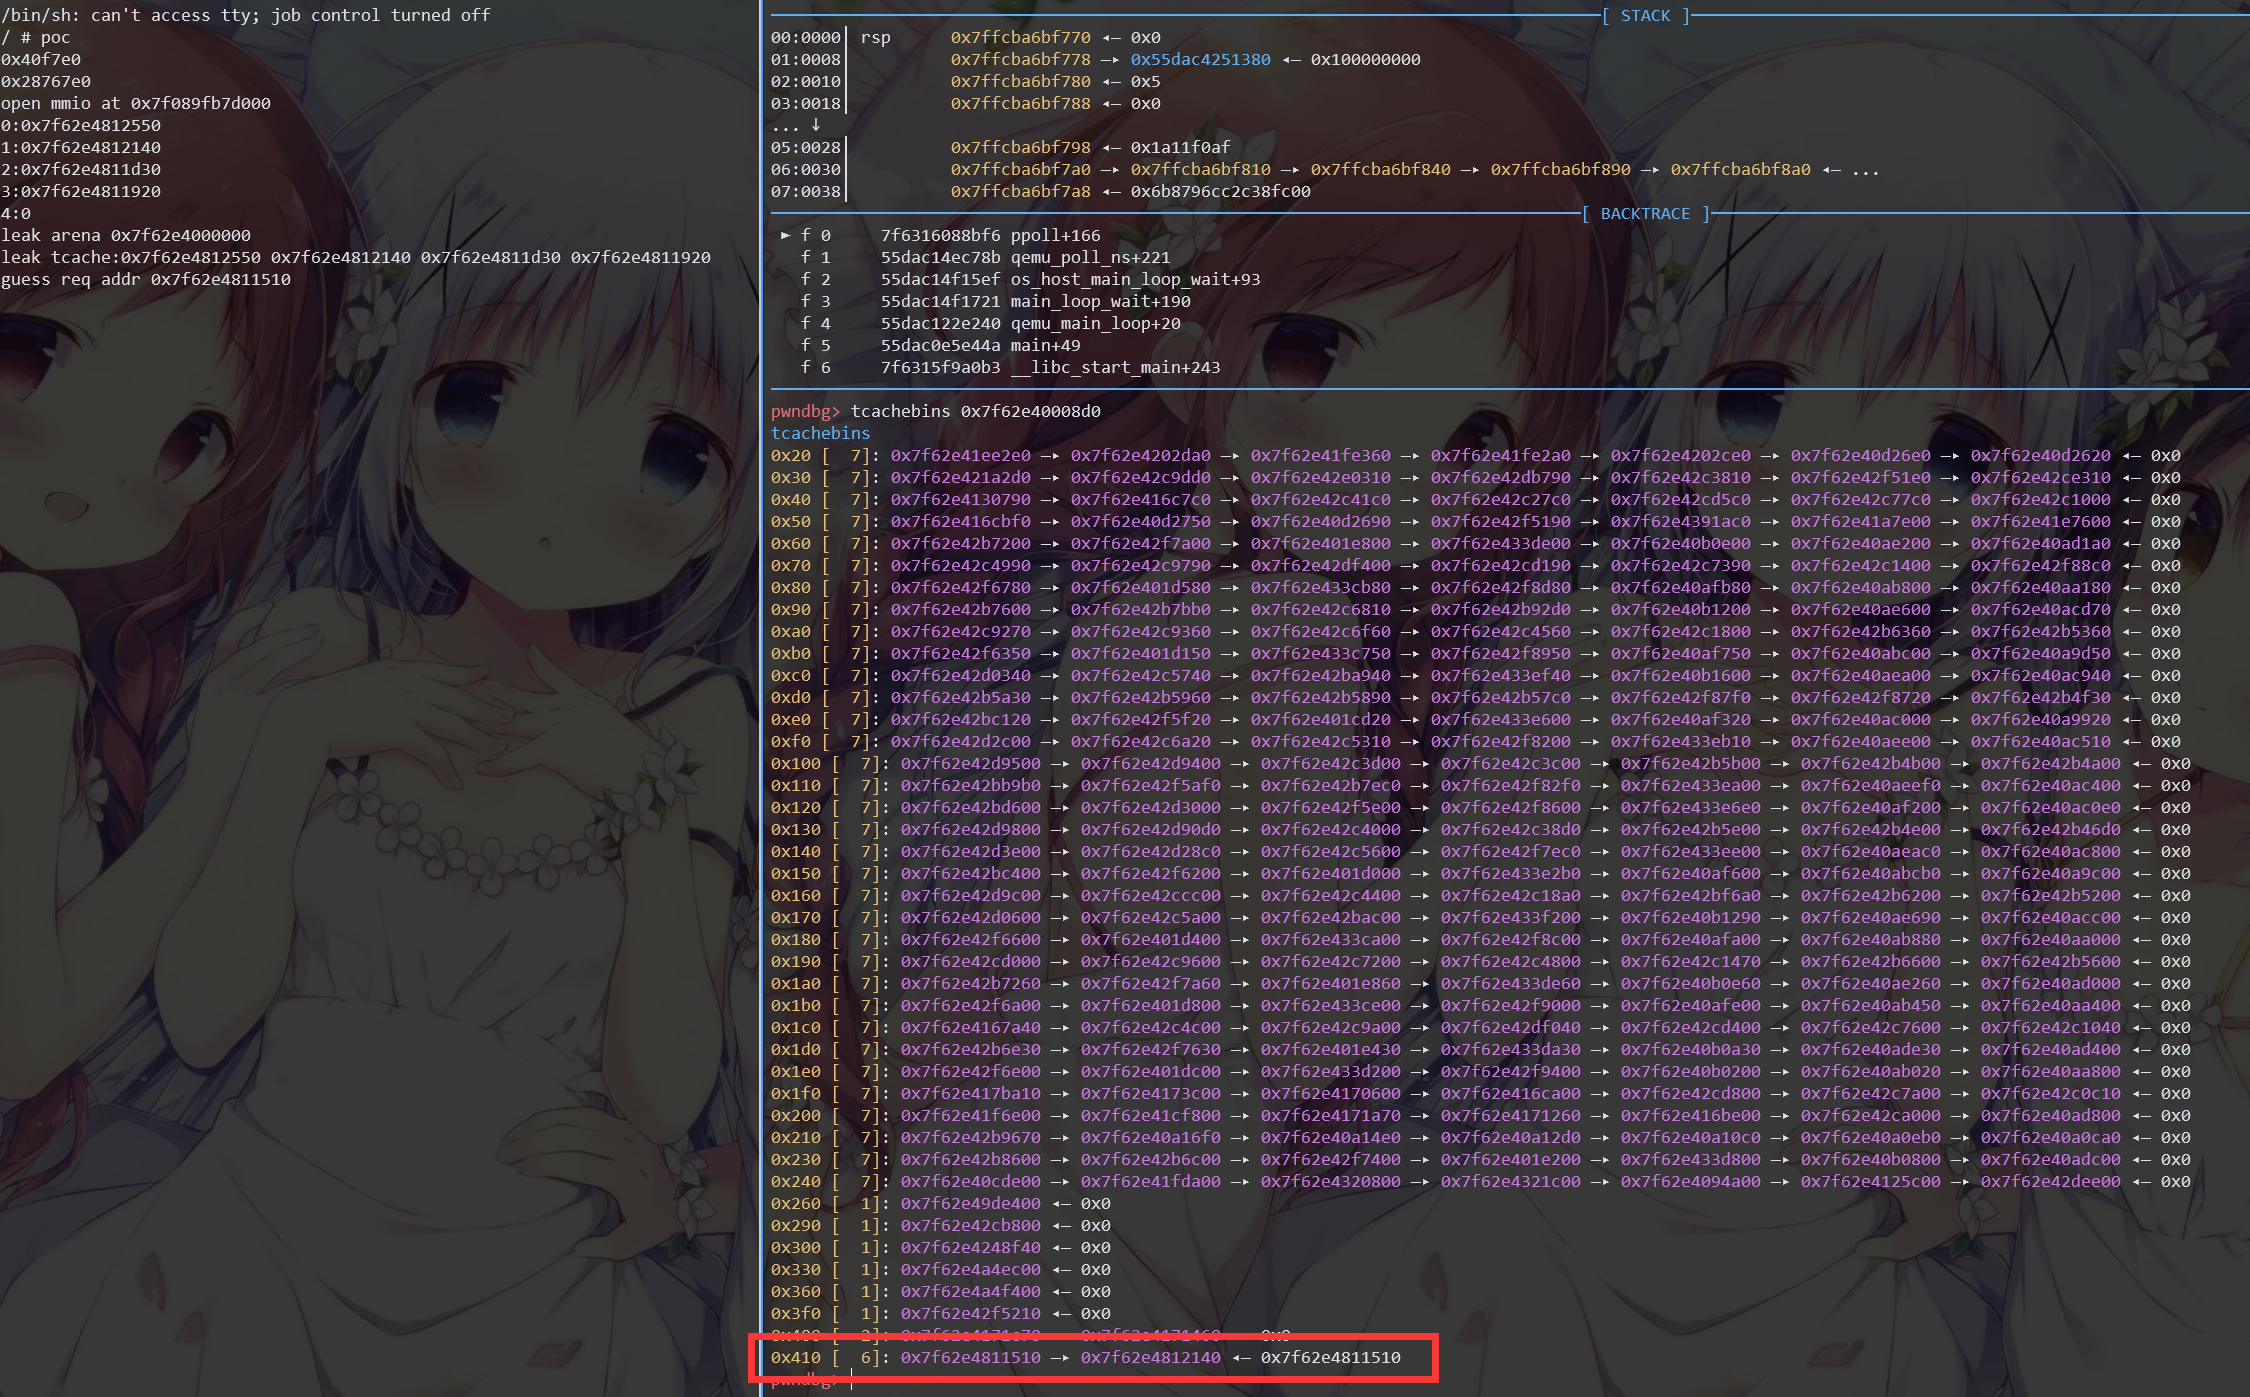This screenshot has height=1397, width=2250.
Task: Select address 0x7f62e4a4ec00 in the 0x330 bin
Action: pos(971,1269)
